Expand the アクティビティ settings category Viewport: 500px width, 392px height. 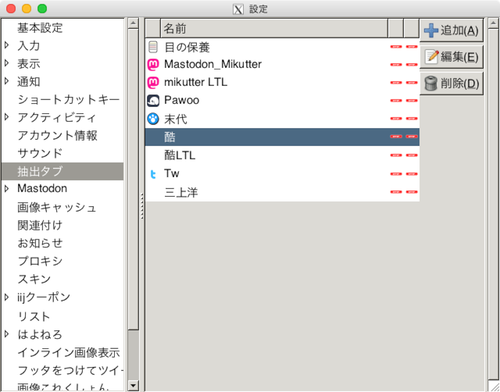tap(7, 117)
